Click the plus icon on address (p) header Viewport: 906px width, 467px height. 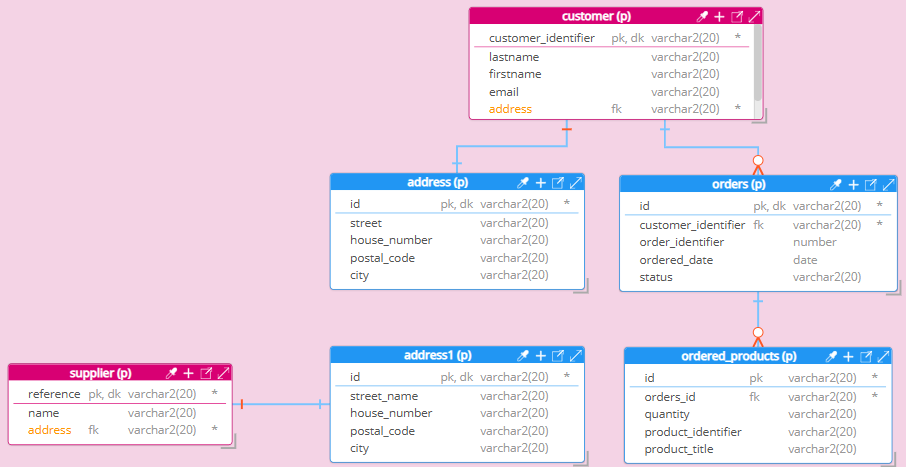(541, 183)
